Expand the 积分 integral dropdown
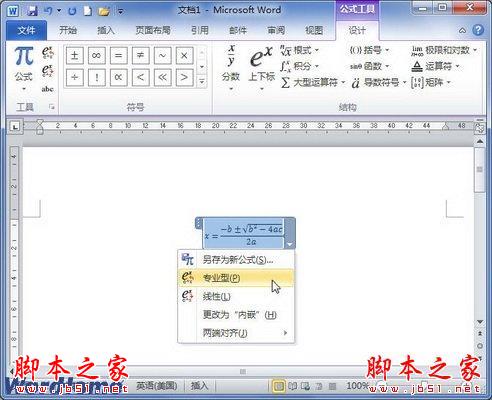The height and width of the screenshot is (400, 492). click(x=300, y=66)
